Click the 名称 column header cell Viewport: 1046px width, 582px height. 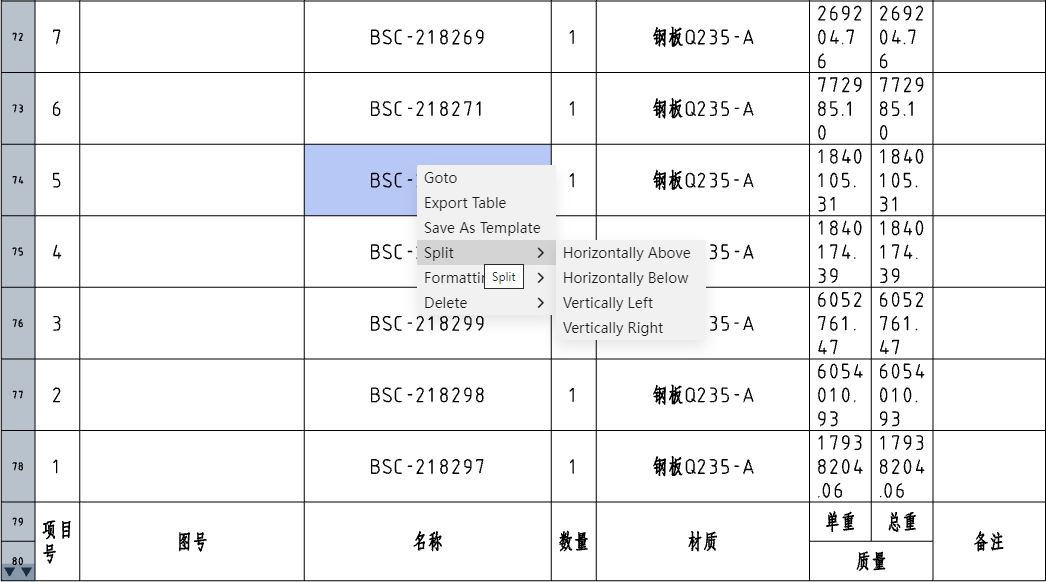tap(427, 542)
